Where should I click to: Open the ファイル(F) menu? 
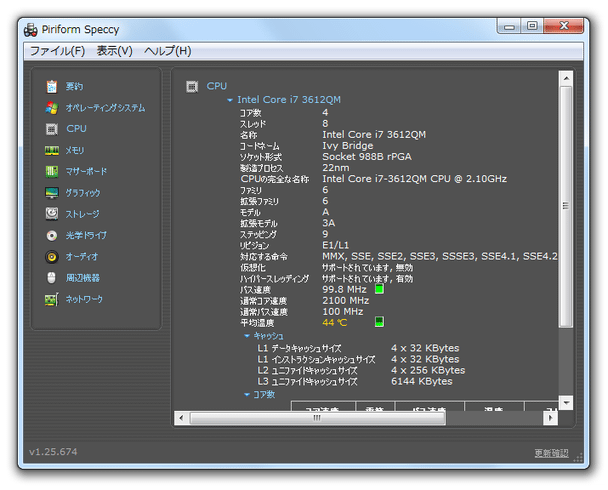(57, 51)
